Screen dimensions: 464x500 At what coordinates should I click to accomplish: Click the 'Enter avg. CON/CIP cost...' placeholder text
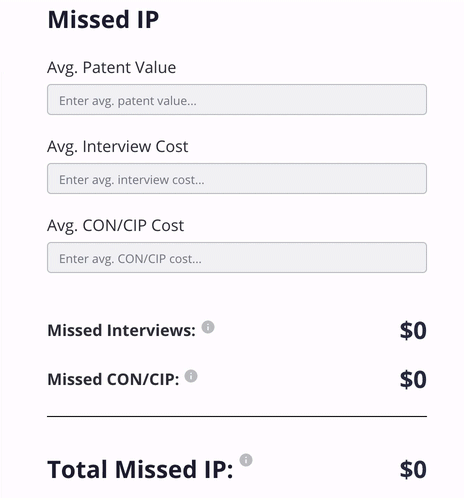pos(130,259)
